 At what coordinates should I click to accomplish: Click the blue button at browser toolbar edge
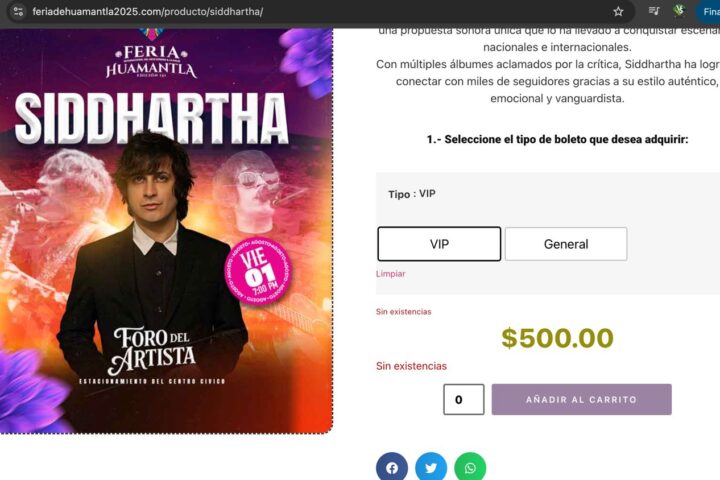coord(709,11)
